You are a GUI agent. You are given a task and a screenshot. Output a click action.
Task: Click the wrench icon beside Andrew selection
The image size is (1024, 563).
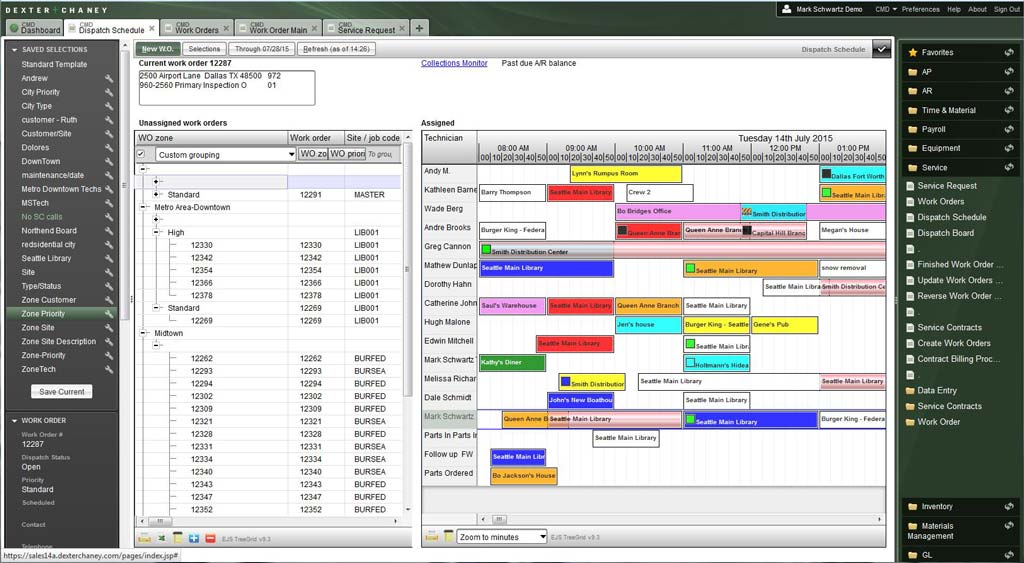[109, 78]
